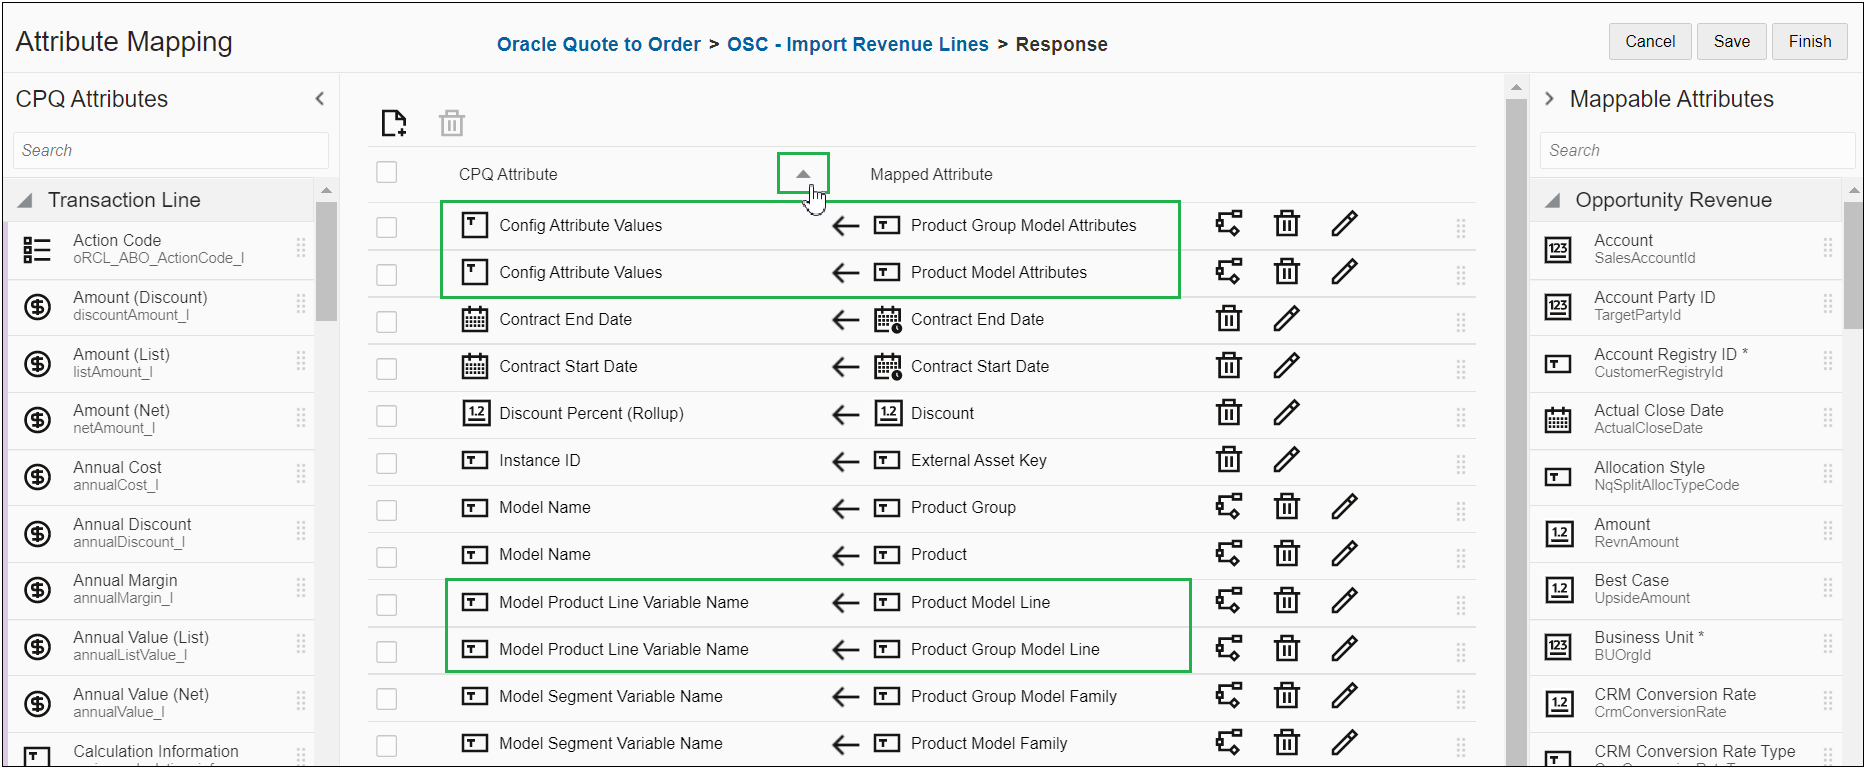Viewport: 1866px width, 769px height.
Task: Select checkbox for Instance ID row
Action: pyautogui.click(x=387, y=463)
